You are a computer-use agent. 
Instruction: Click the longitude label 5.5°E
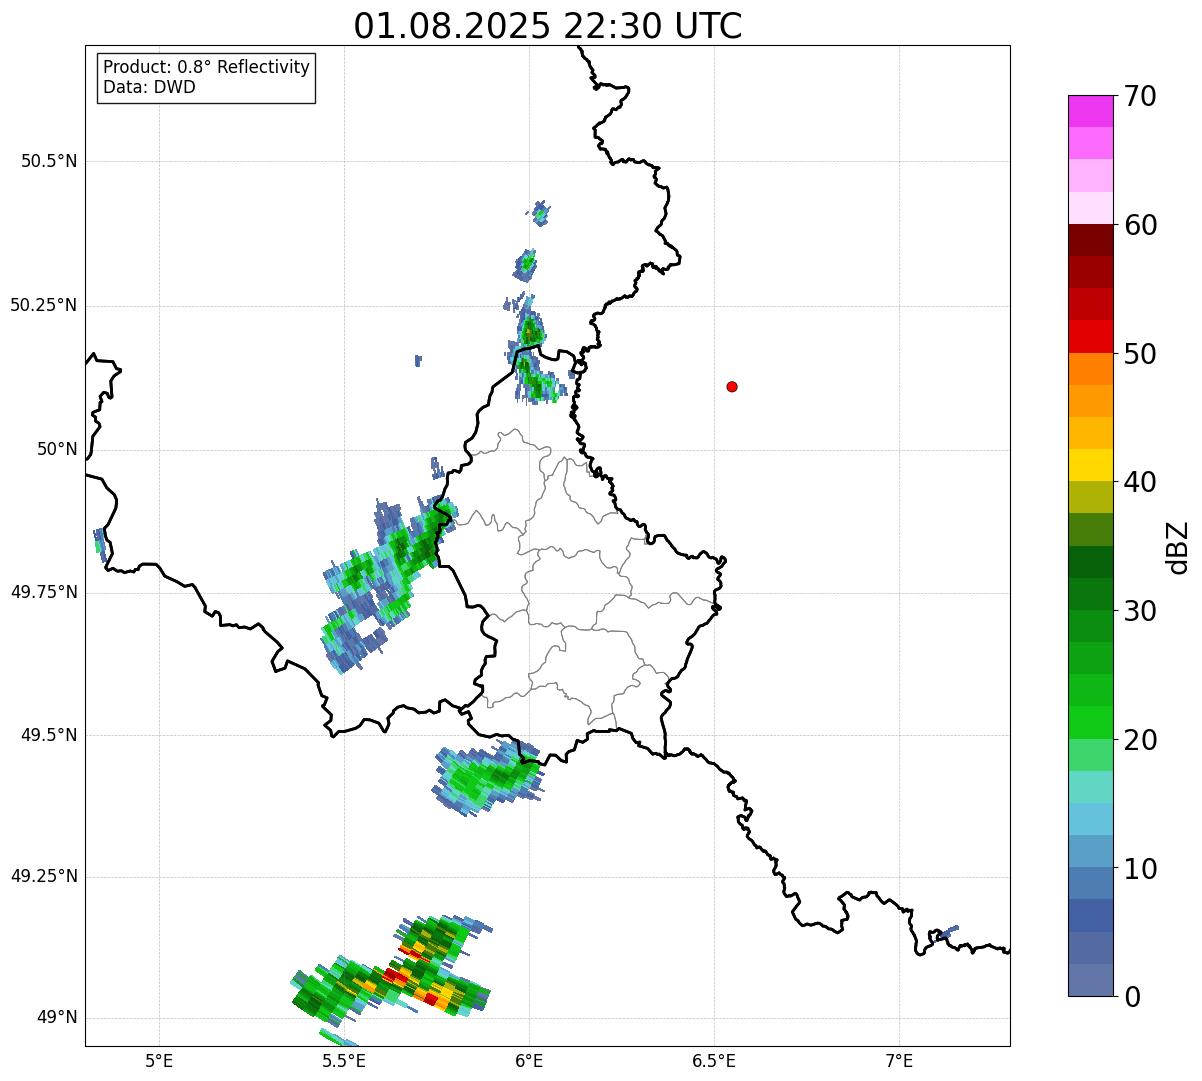pyautogui.click(x=344, y=1060)
